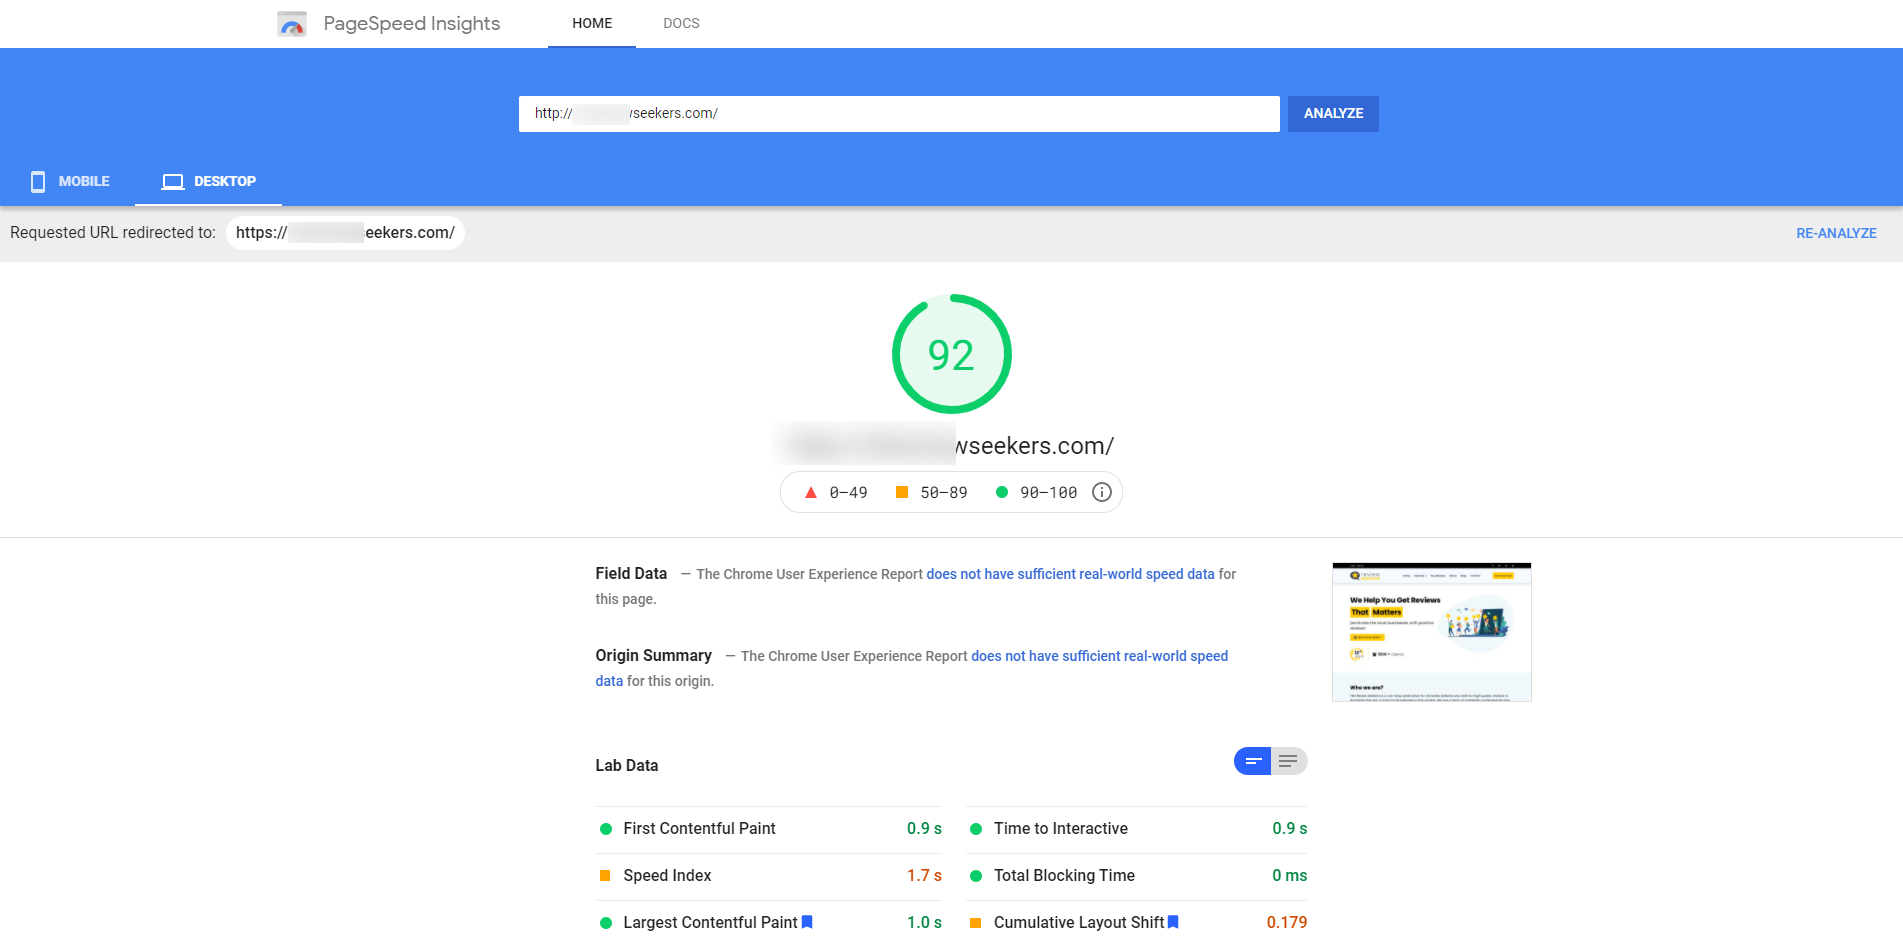Viewport: 1903px width, 937px height.
Task: Click the orange square 50–89 legend icon
Action: pos(902,492)
